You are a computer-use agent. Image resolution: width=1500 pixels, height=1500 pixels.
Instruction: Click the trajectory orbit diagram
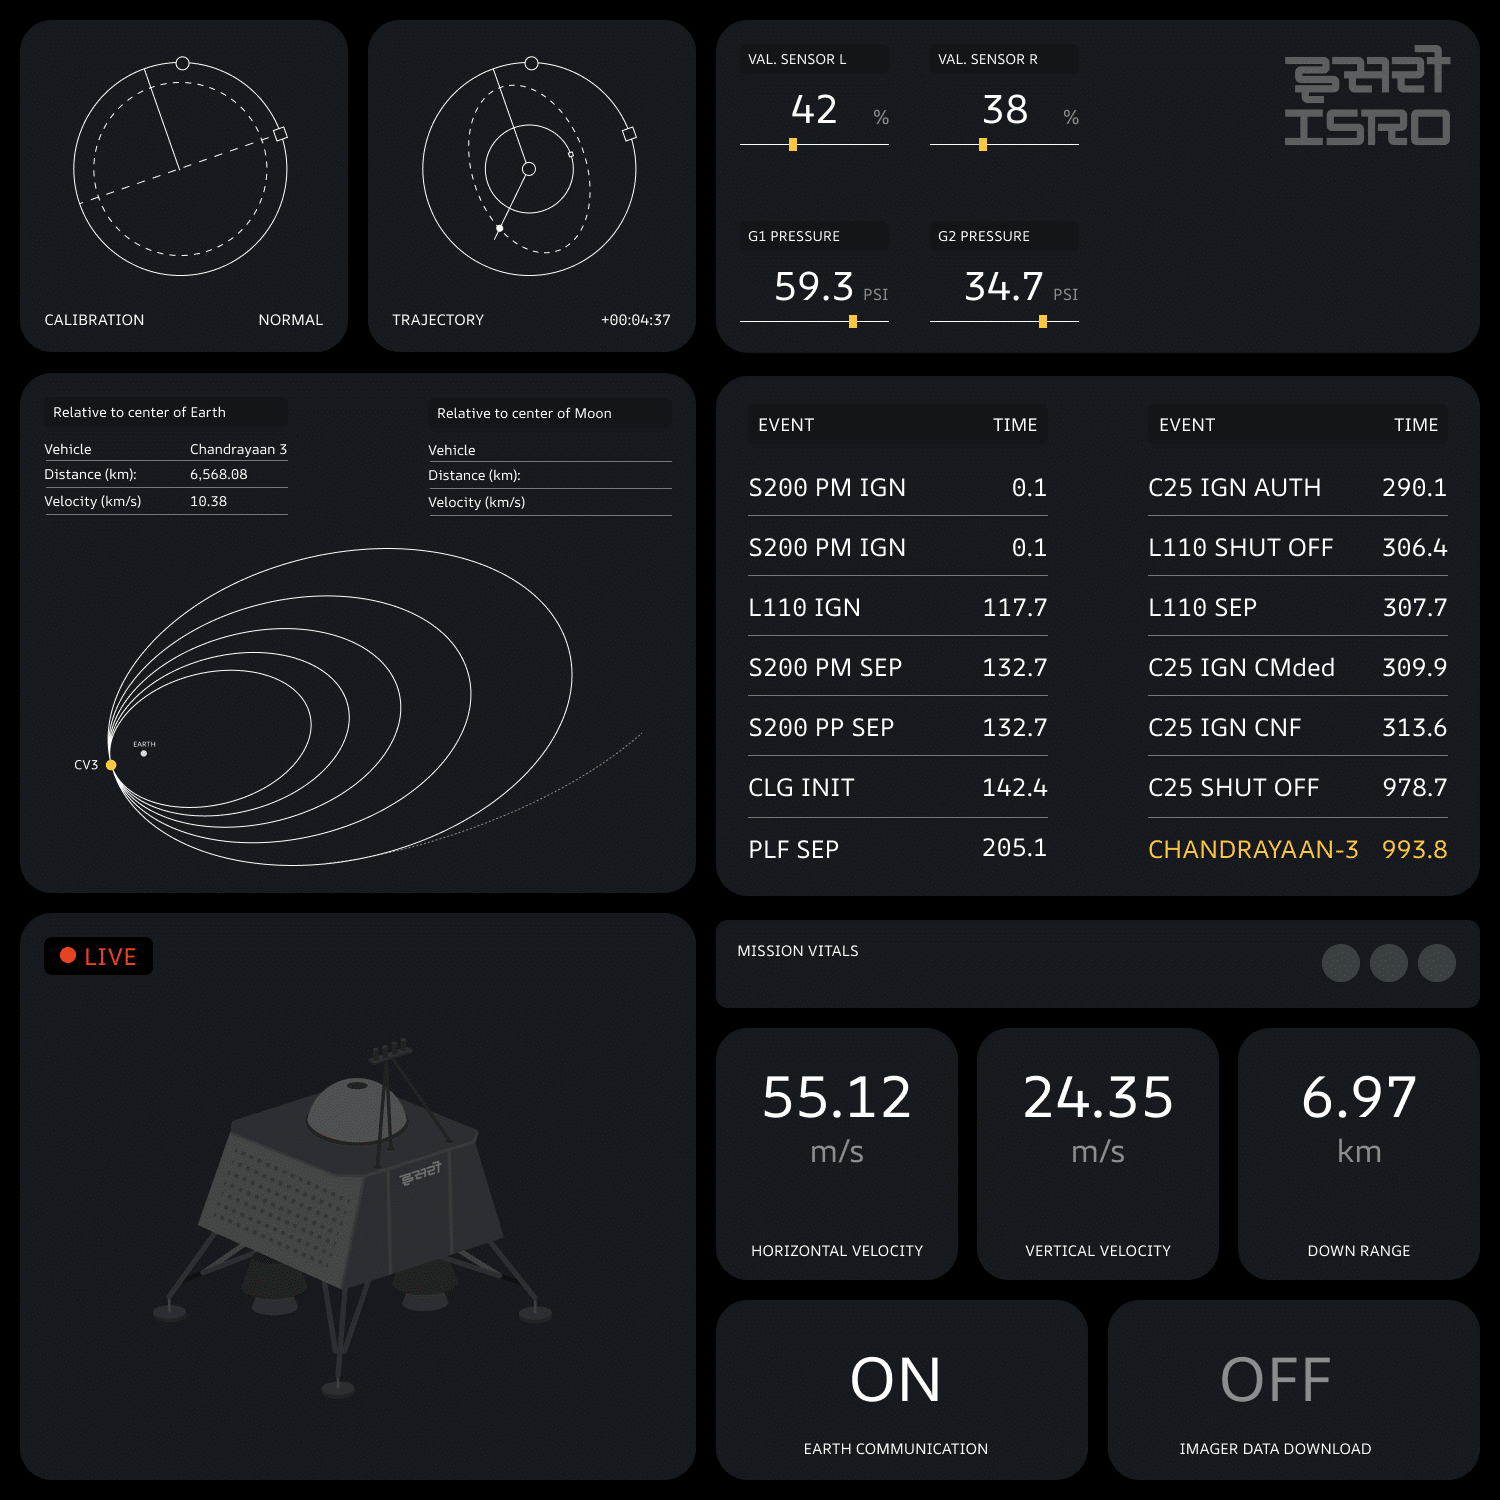pos(529,169)
